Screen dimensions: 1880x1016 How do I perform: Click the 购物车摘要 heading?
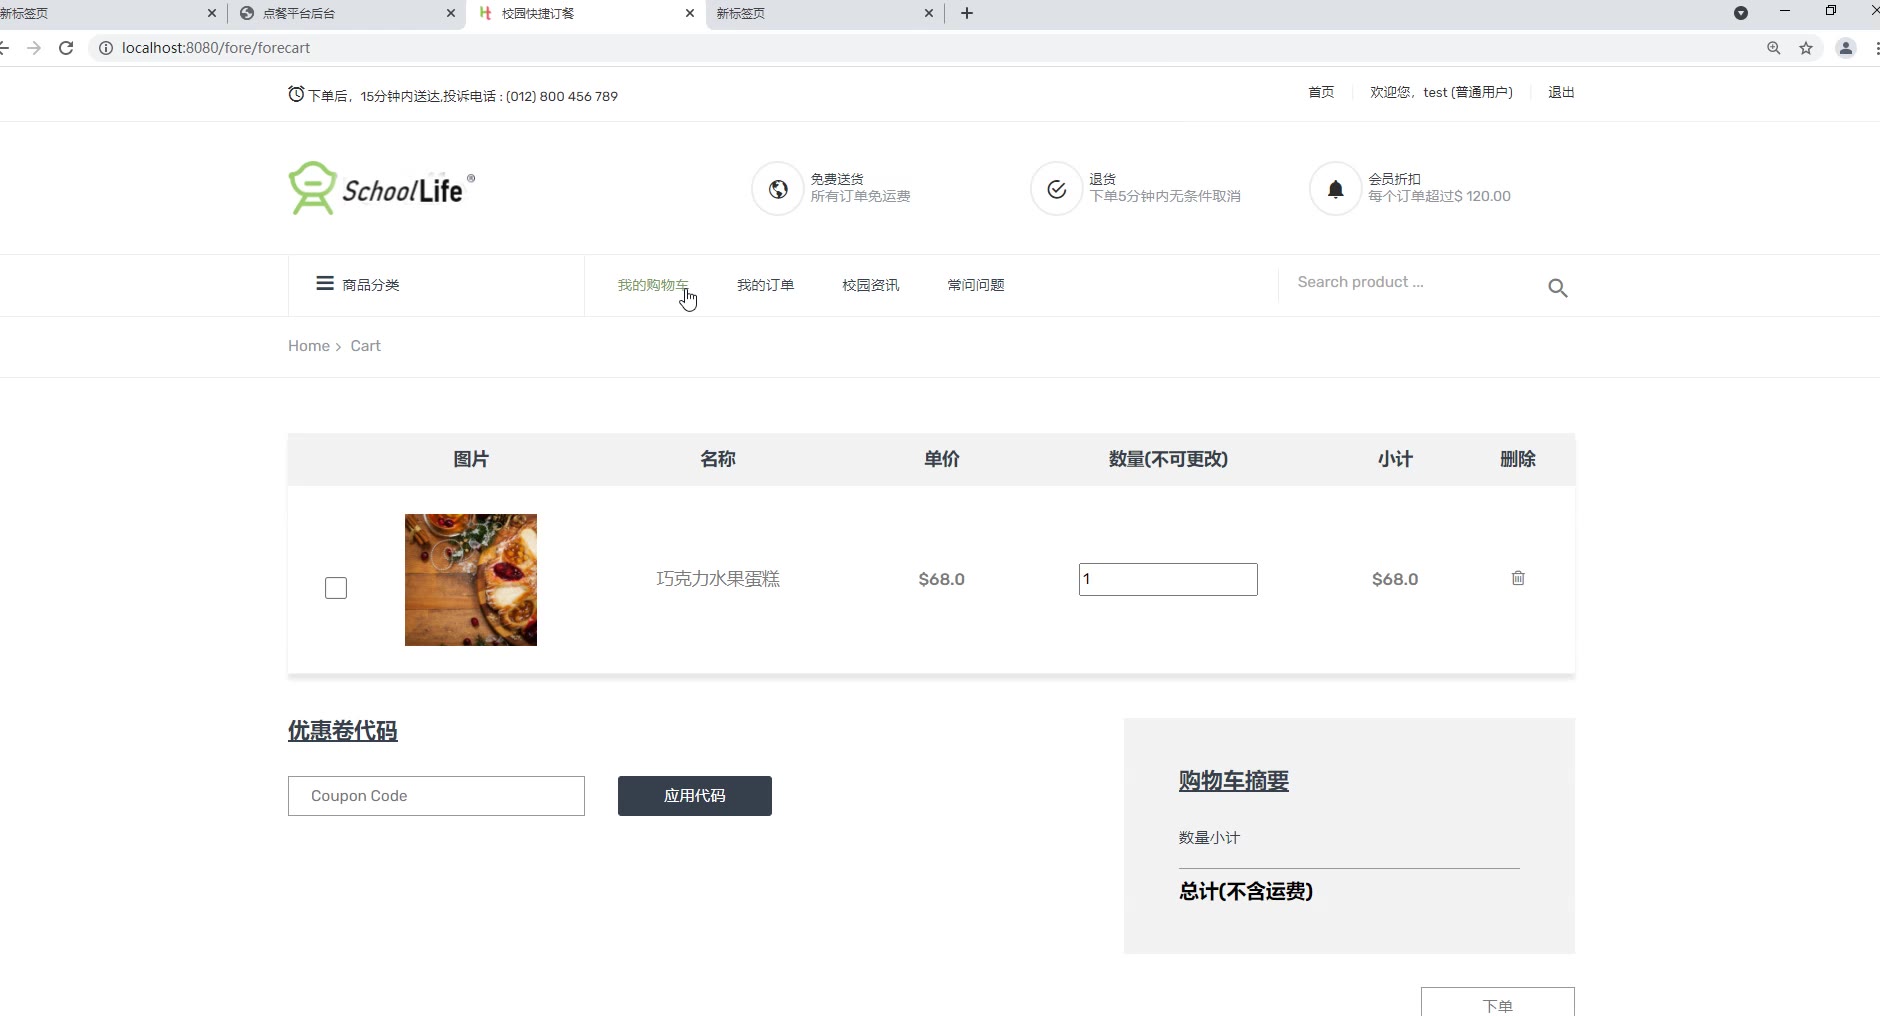[1234, 781]
